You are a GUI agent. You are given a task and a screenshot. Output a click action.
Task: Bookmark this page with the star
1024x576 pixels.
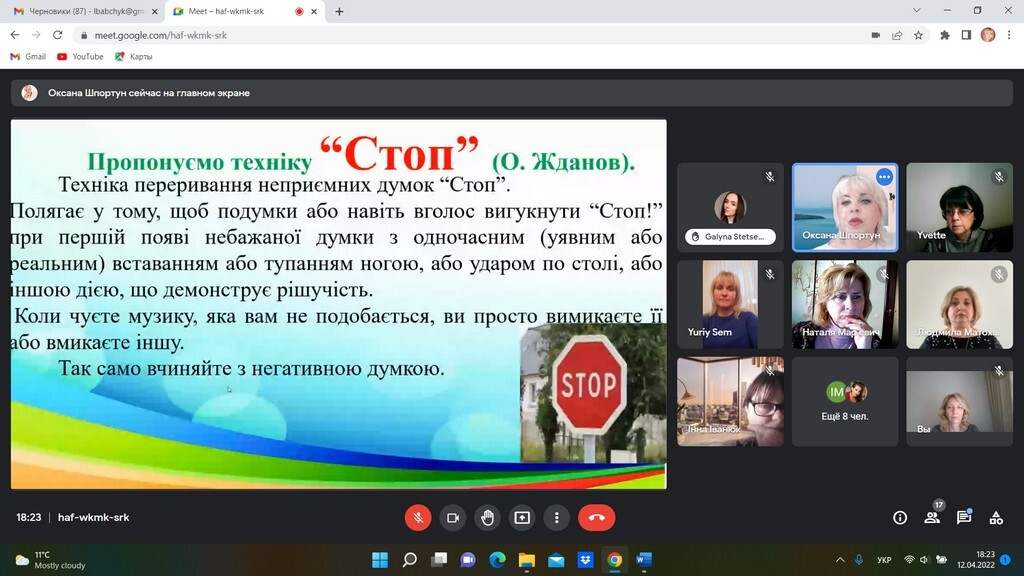pyautogui.click(x=918, y=35)
